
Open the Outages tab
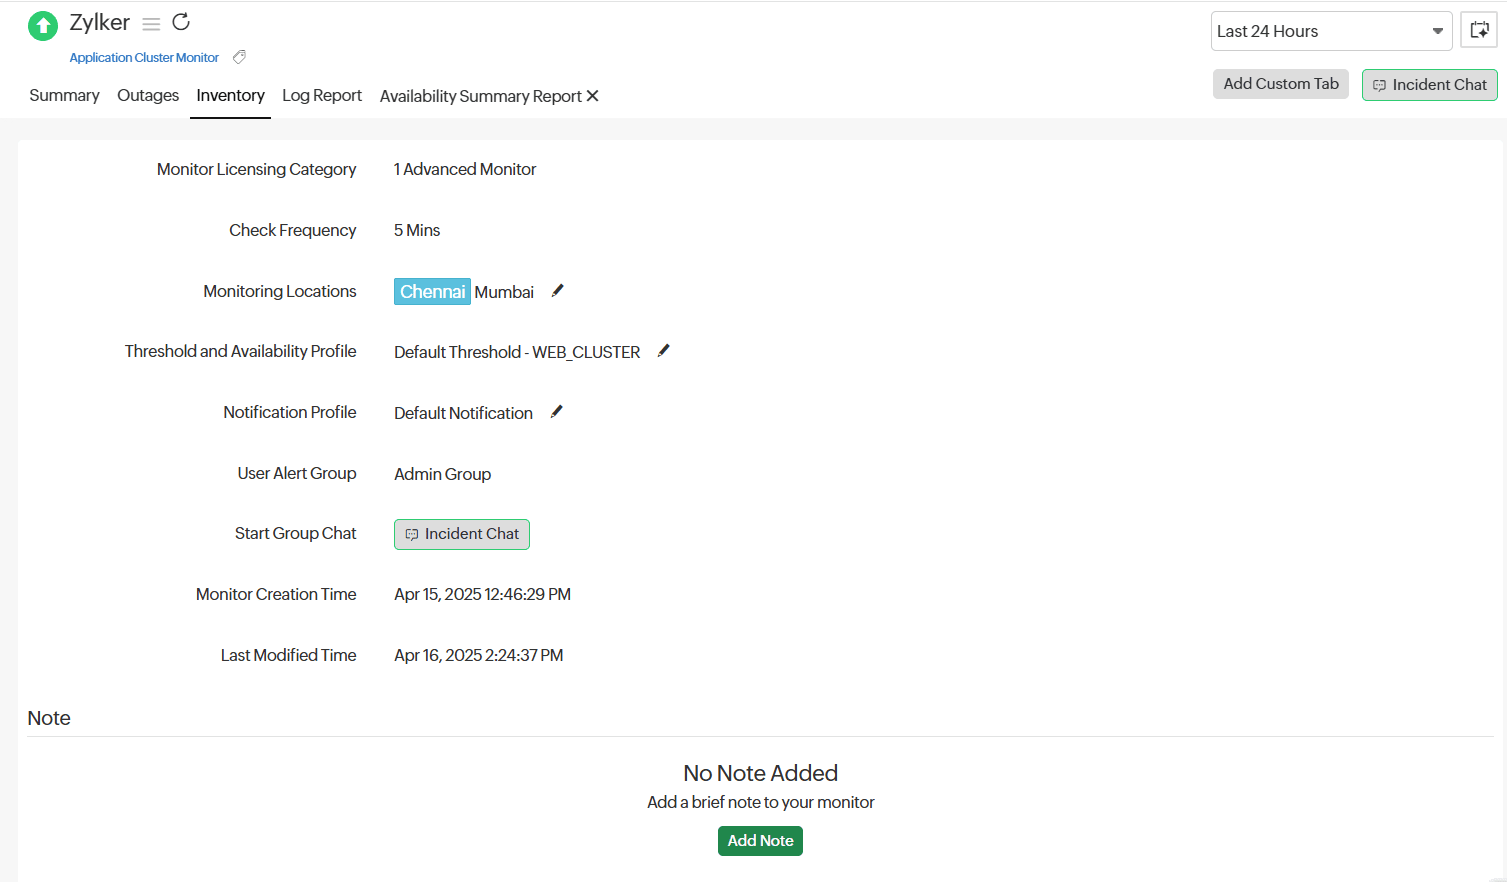click(x=148, y=96)
